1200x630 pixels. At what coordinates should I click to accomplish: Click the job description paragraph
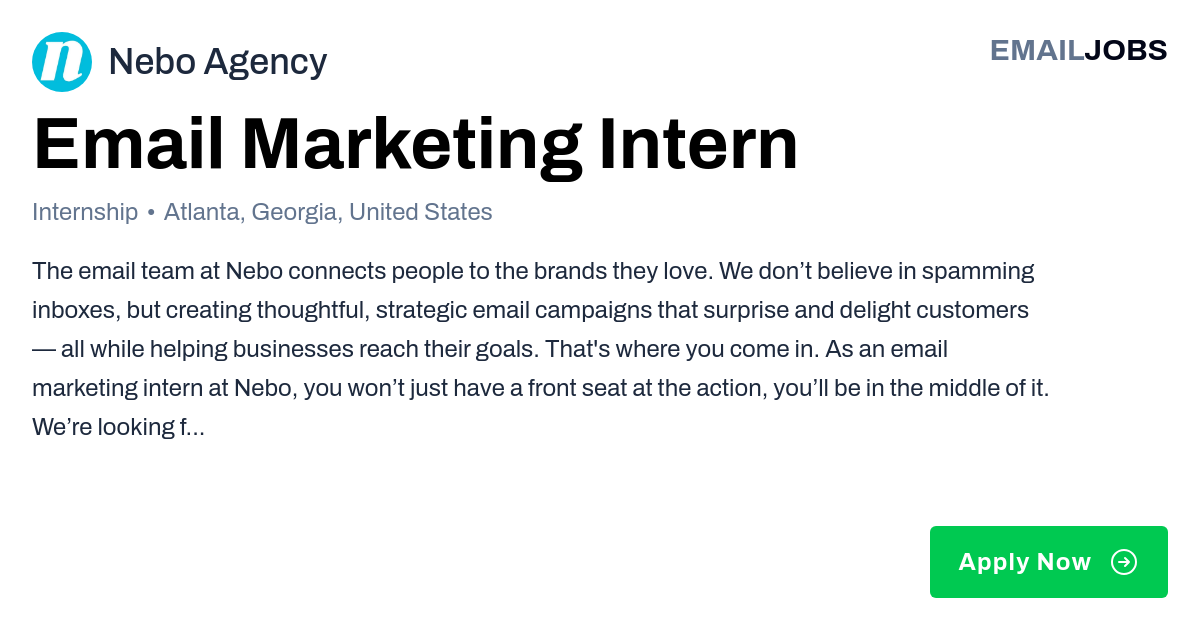click(x=541, y=349)
